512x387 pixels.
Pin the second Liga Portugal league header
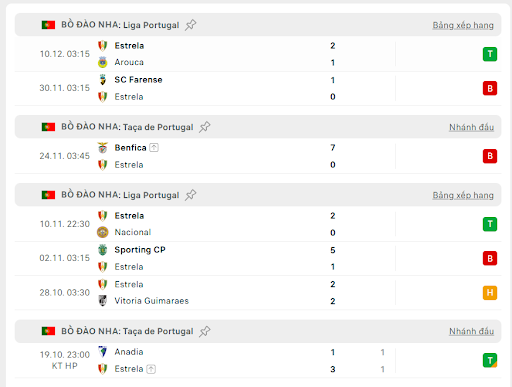191,195
